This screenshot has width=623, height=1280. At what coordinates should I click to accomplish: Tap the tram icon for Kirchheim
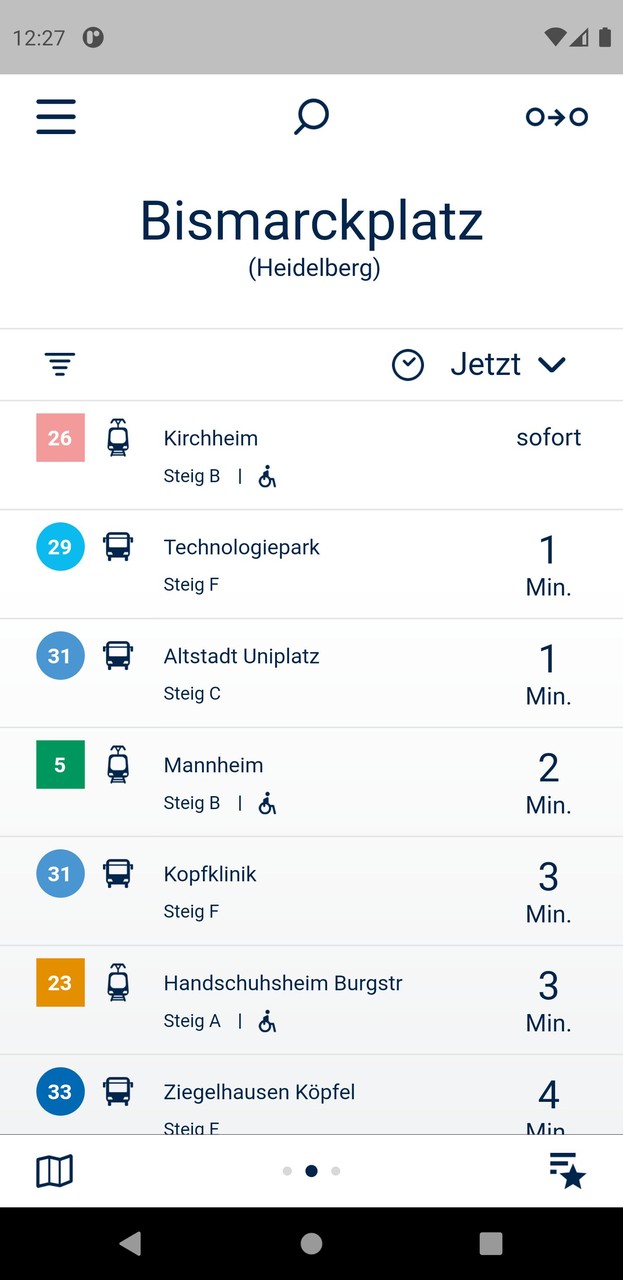pos(118,438)
